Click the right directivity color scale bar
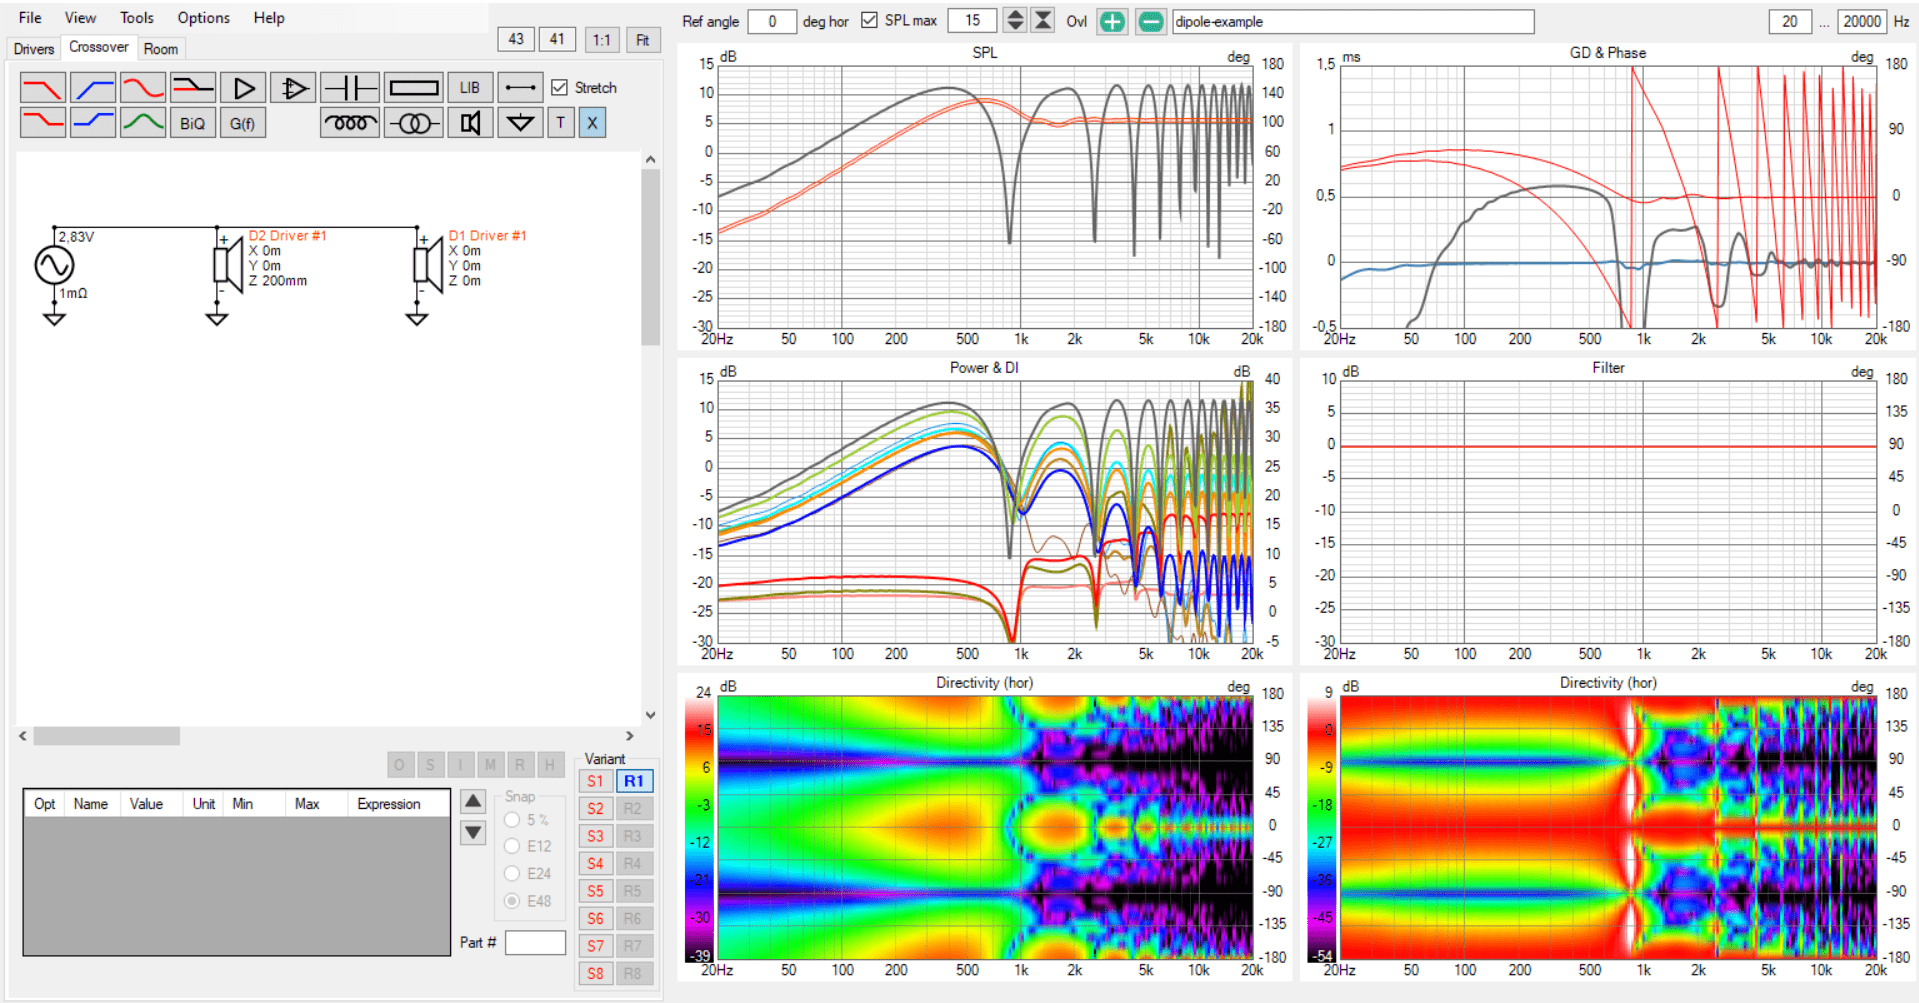Viewport: 1919px width, 1003px height. 1320,828
